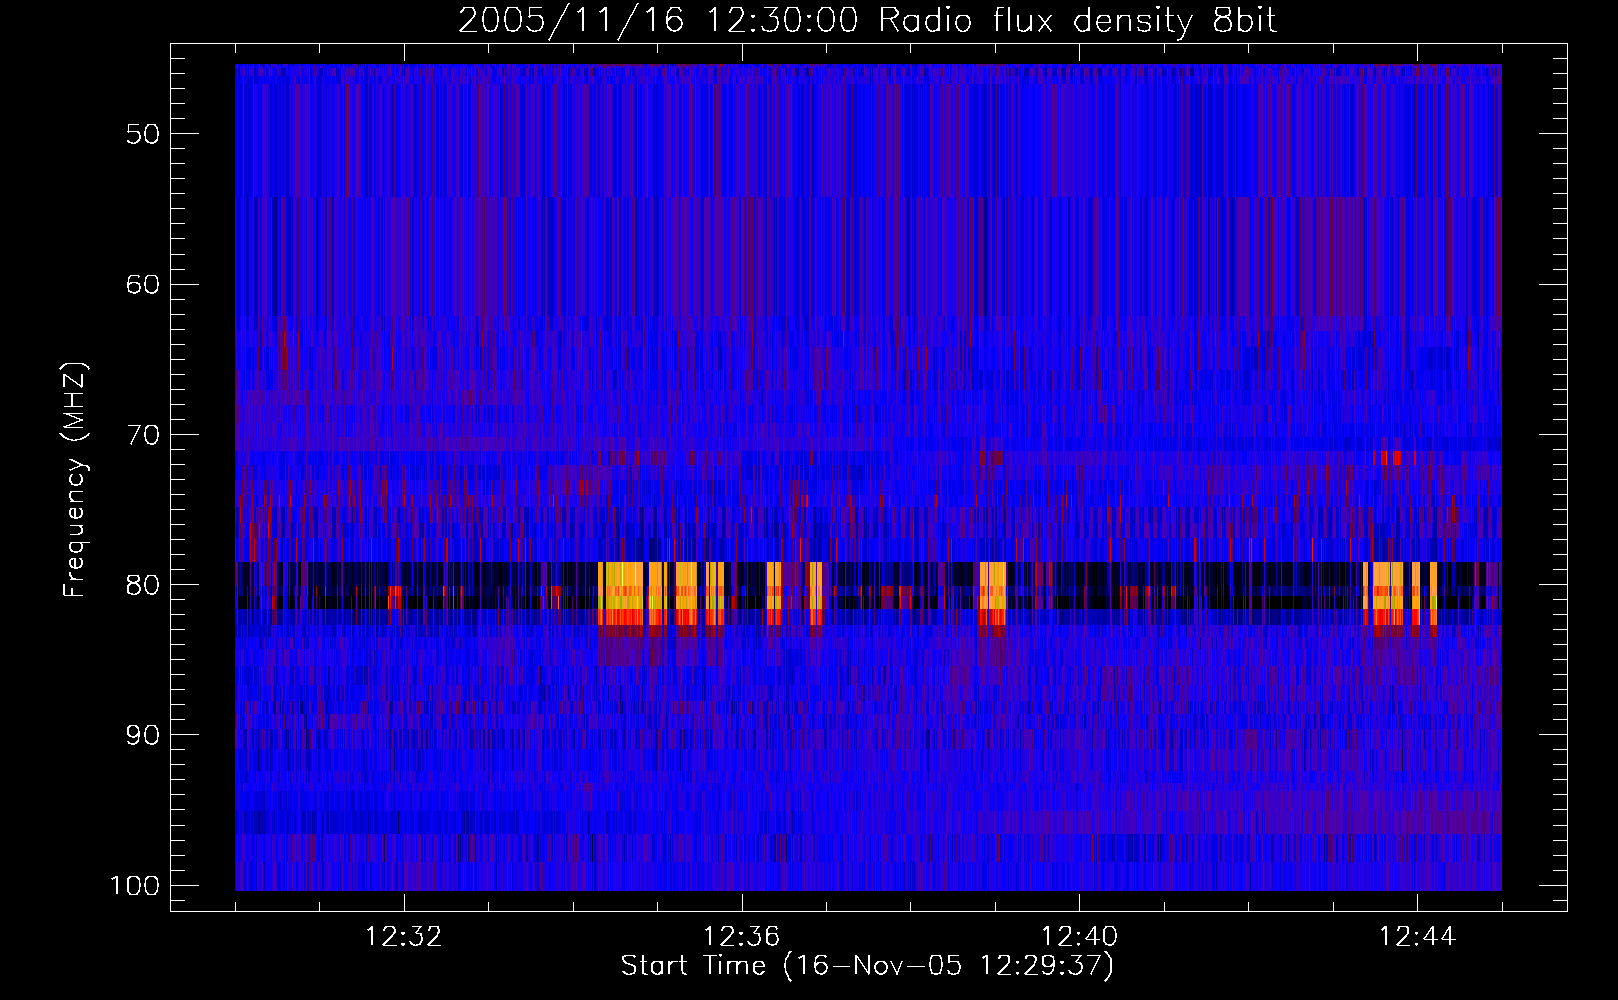Select the 60 frequency tick label

143,284
